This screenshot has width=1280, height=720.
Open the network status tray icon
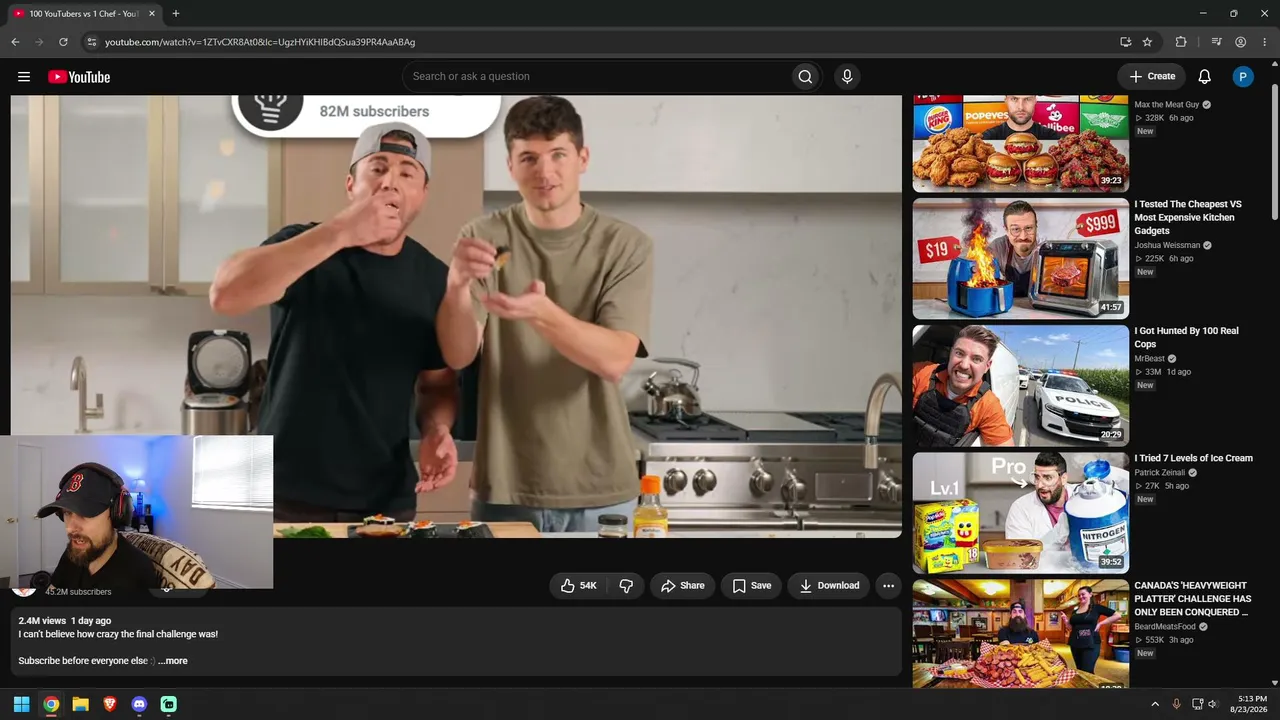coord(1198,704)
